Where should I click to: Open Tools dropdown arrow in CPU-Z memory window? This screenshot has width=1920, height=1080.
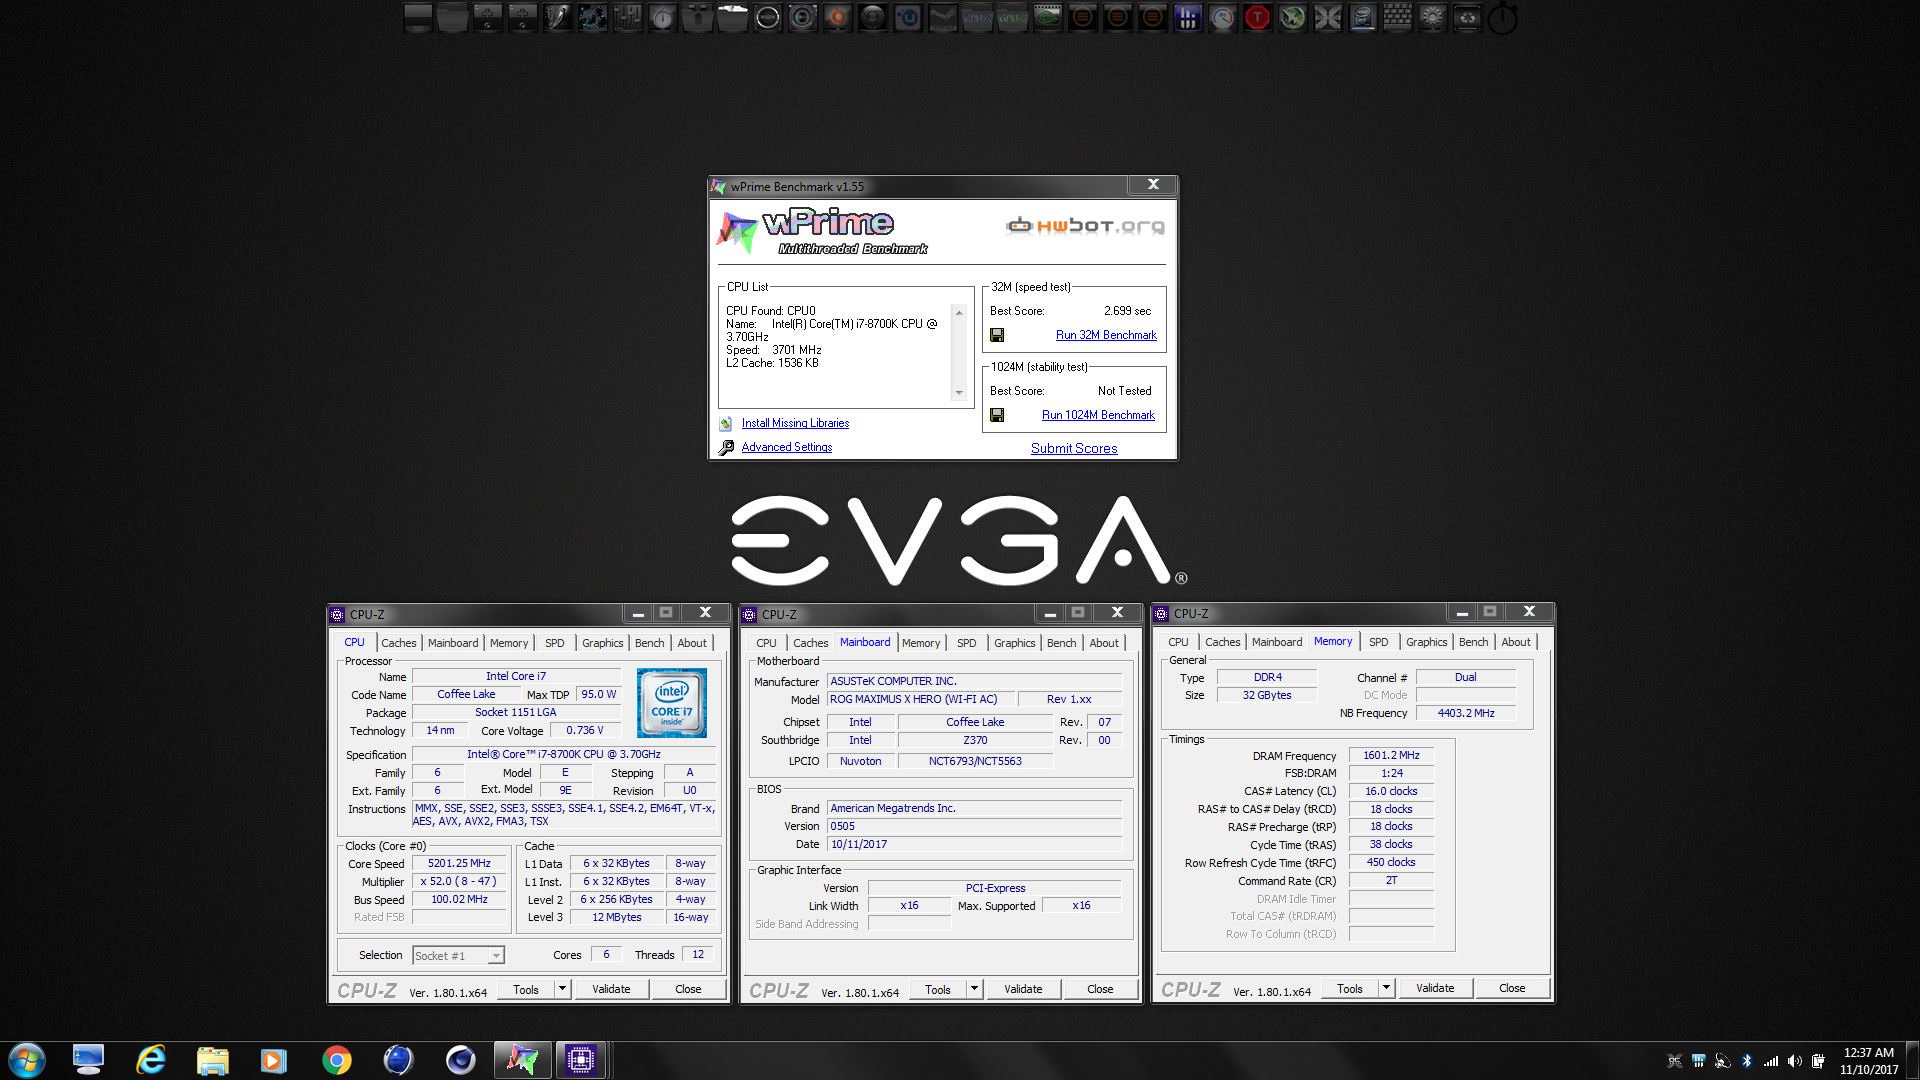click(x=1386, y=988)
